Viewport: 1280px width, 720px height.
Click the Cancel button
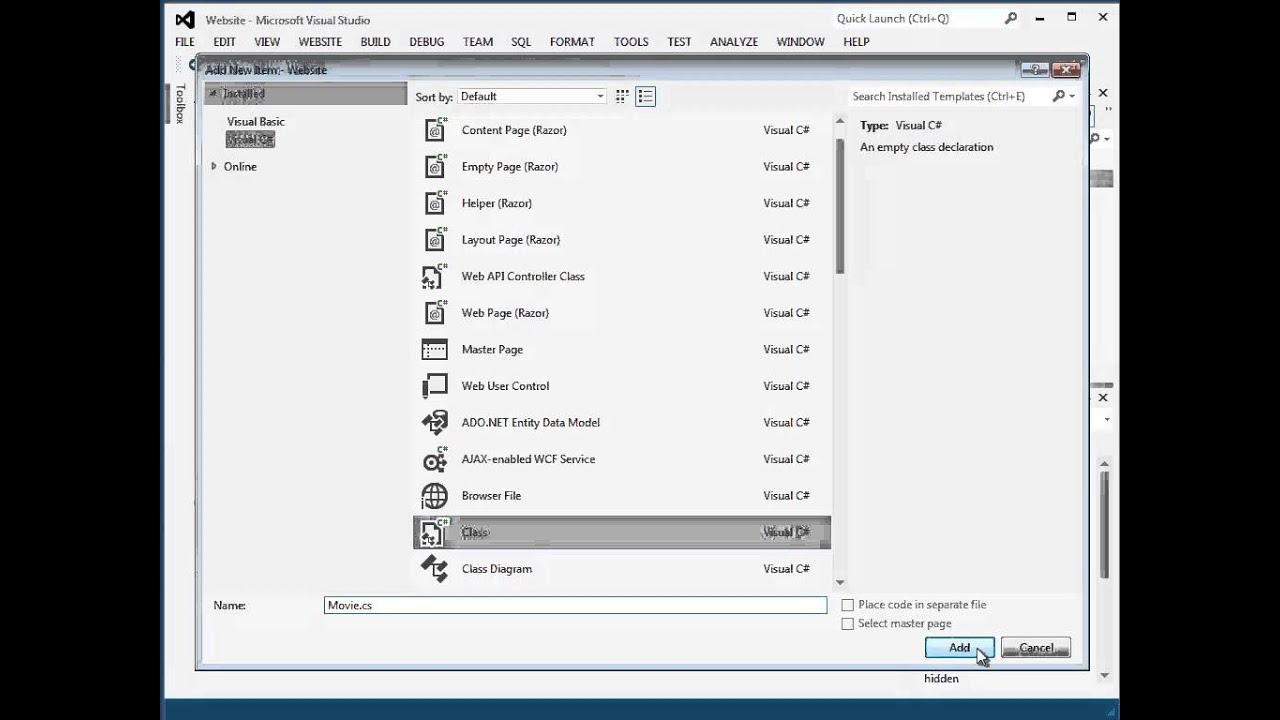[x=1036, y=648]
